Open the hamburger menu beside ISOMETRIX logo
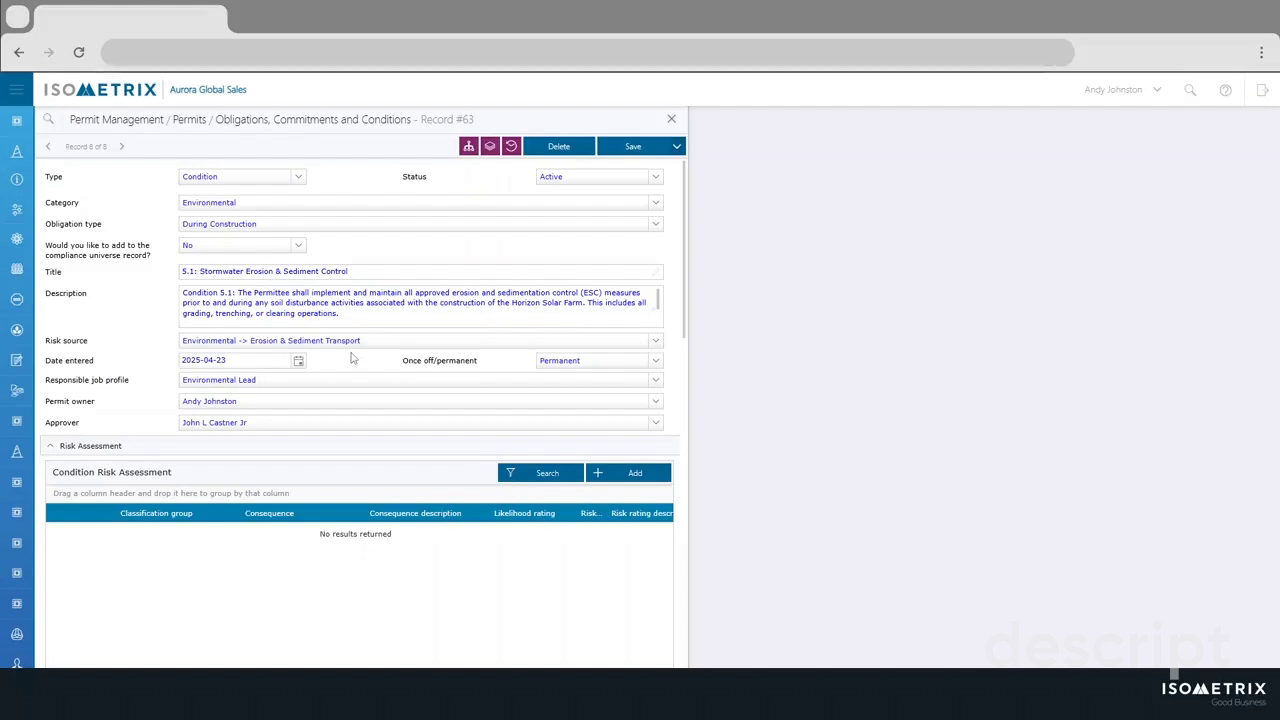 pyautogui.click(x=17, y=90)
